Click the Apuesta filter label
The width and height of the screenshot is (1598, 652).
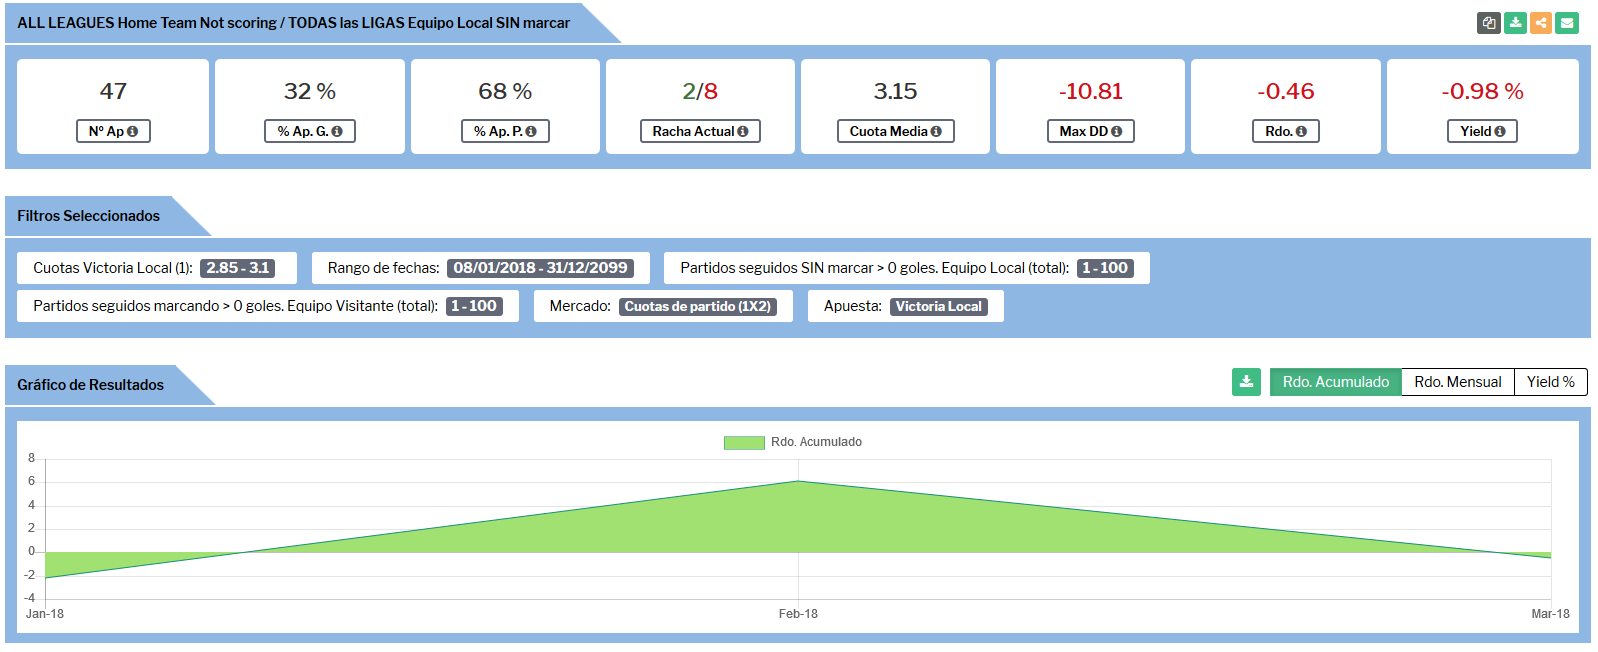tap(853, 306)
